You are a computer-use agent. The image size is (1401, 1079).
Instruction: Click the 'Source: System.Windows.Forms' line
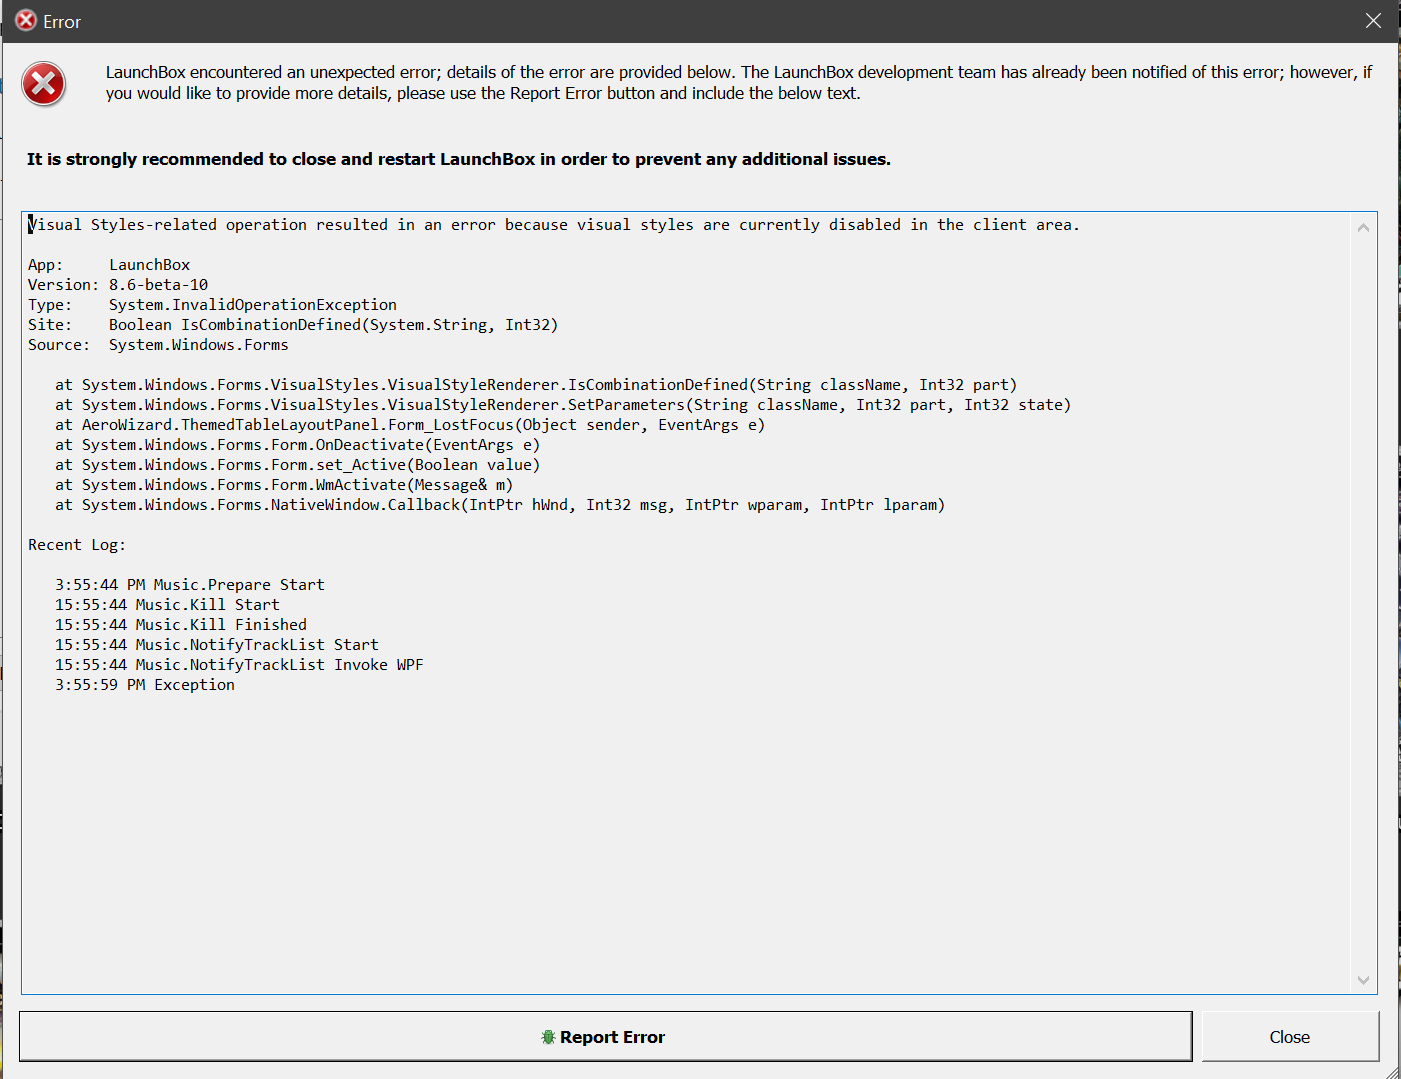click(158, 345)
